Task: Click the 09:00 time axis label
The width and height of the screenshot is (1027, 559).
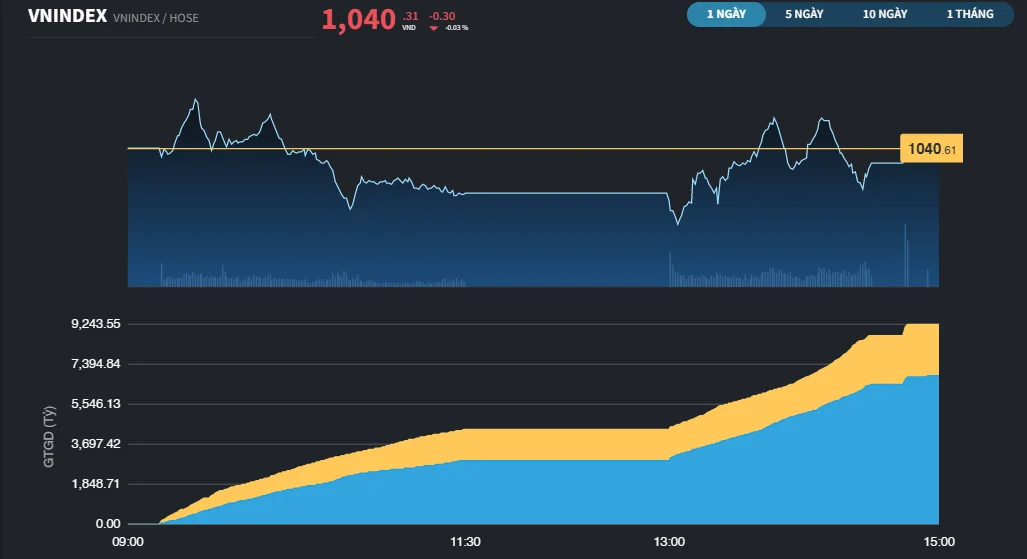Action: coord(128,542)
